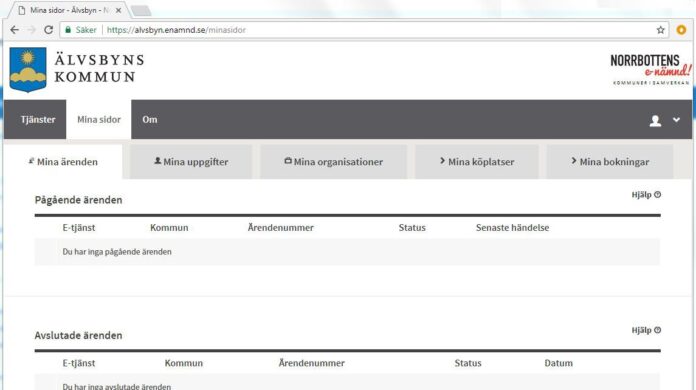The height and width of the screenshot is (390, 696).
Task: Switch to the Mina uppgifter tab
Action: pyautogui.click(x=191, y=162)
